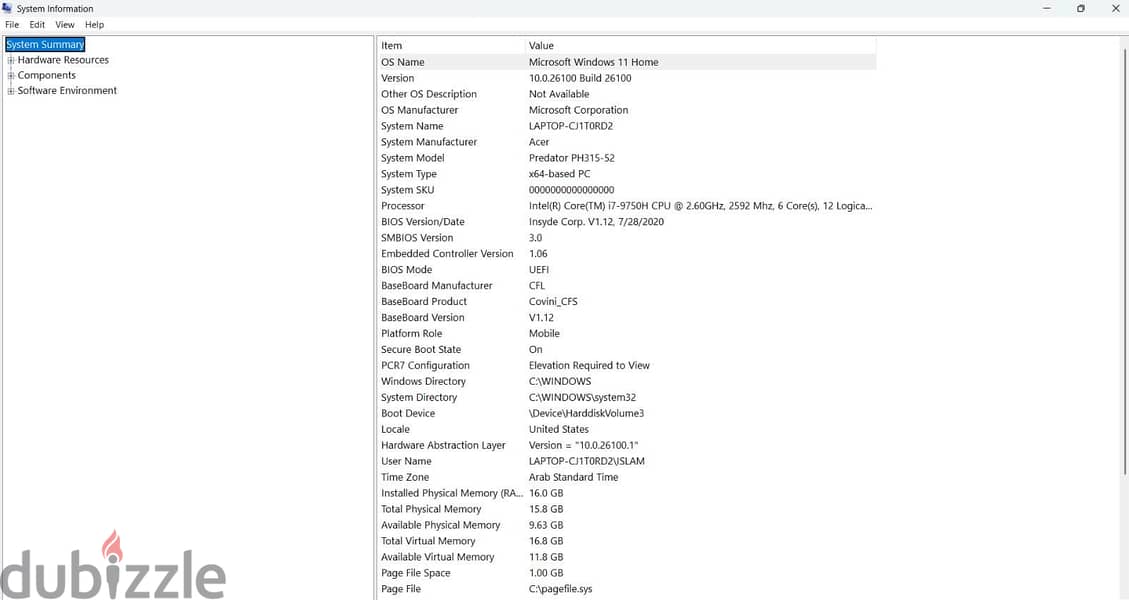
Task: Select the Components tree item
Action: pyautogui.click(x=47, y=76)
